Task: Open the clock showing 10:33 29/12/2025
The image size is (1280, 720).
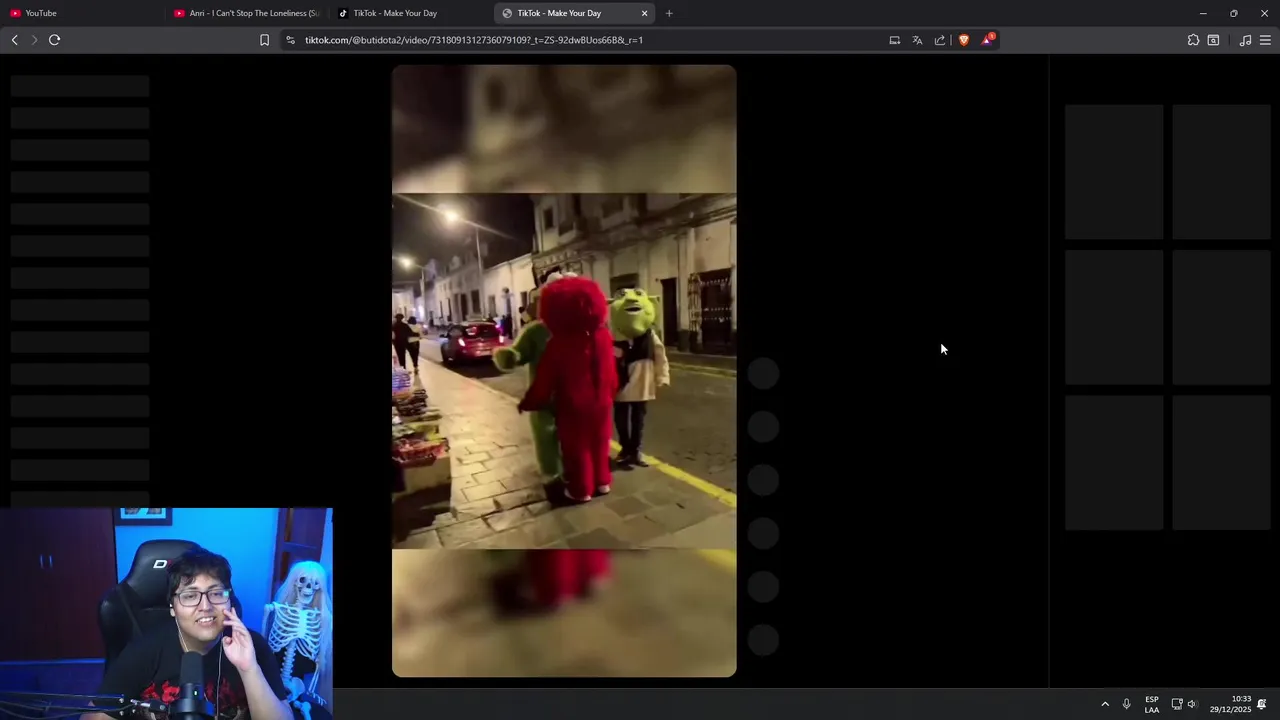Action: click(x=1231, y=704)
